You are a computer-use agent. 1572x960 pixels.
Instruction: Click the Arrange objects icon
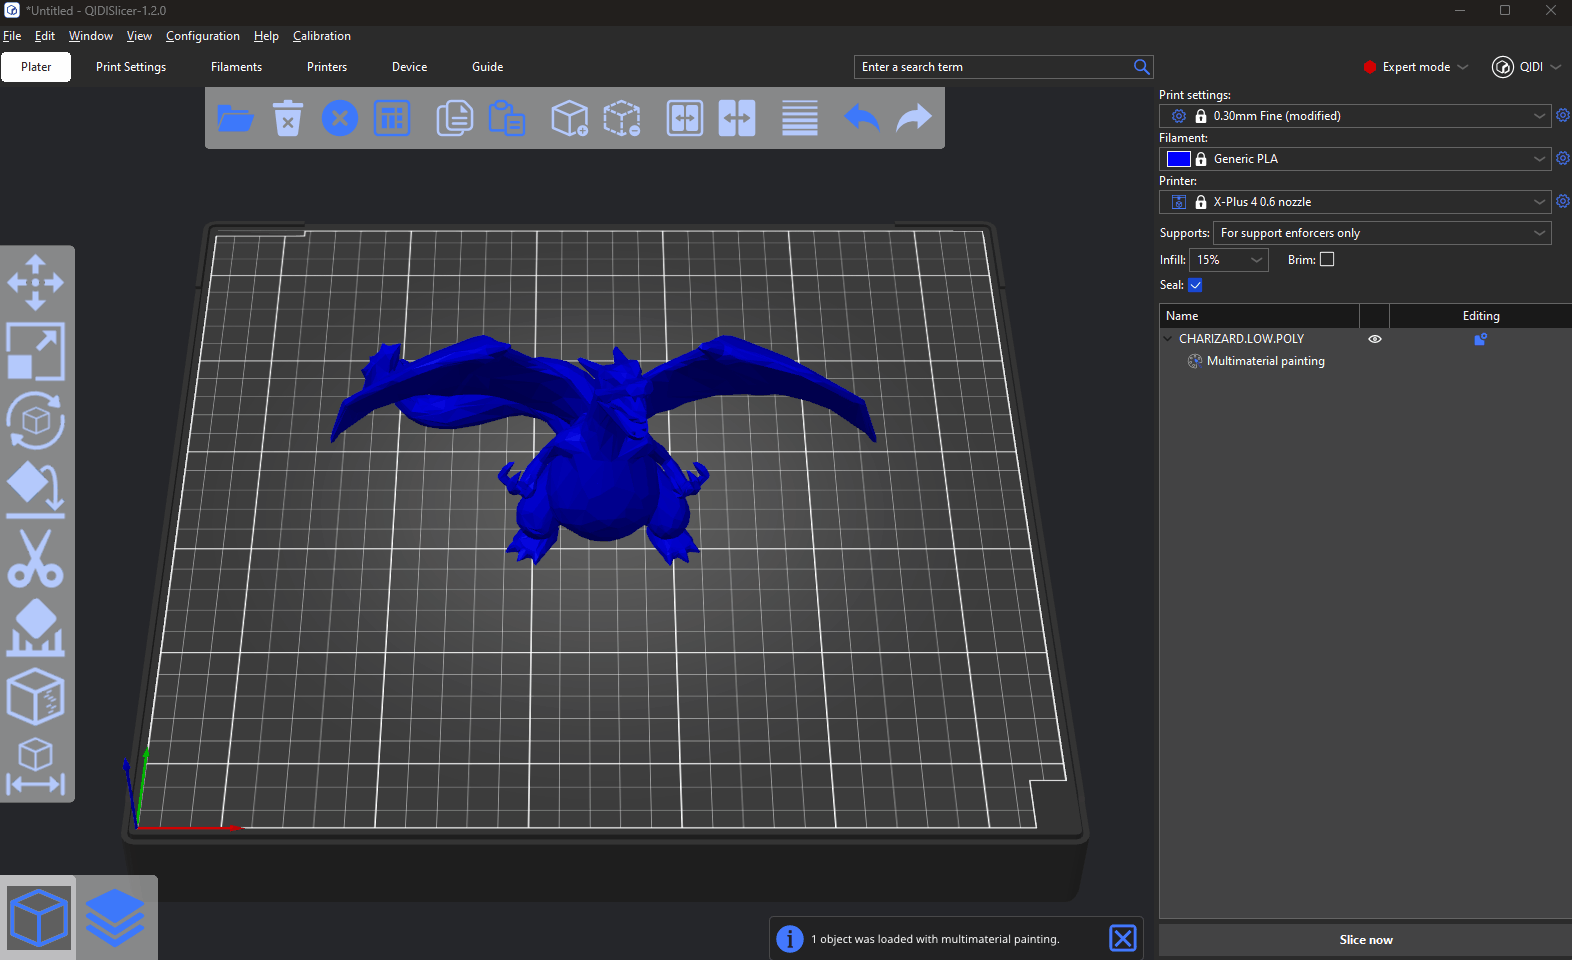[392, 118]
